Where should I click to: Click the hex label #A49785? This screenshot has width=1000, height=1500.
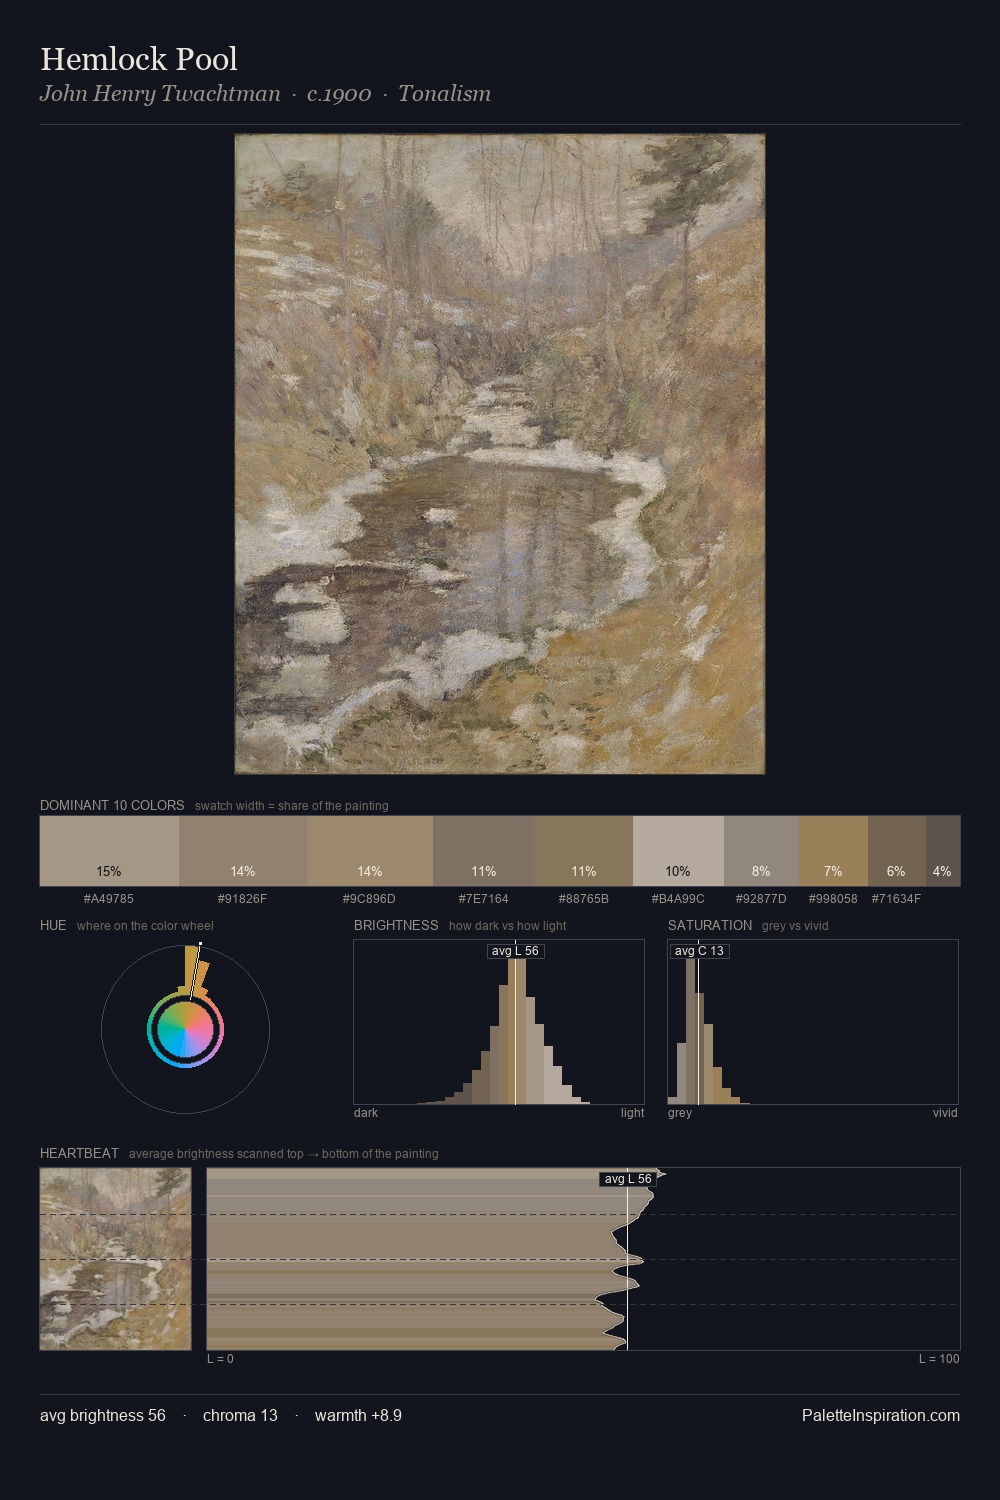click(109, 899)
